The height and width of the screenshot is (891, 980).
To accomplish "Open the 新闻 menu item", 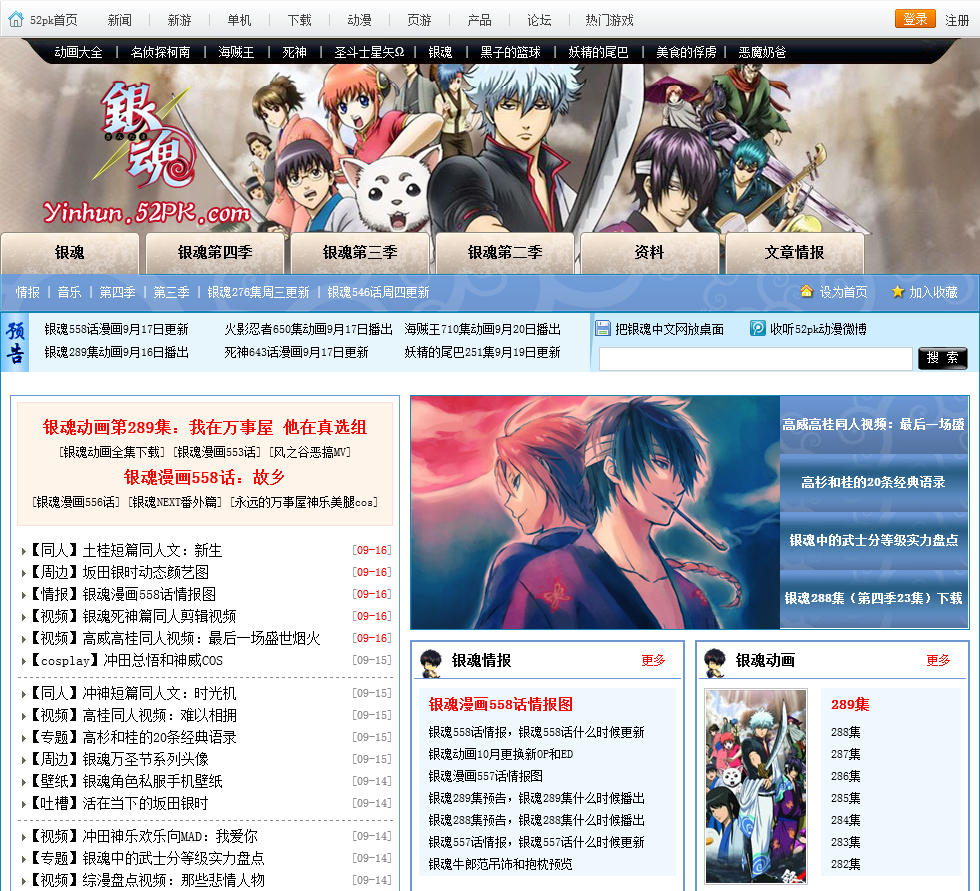I will pyautogui.click(x=119, y=20).
